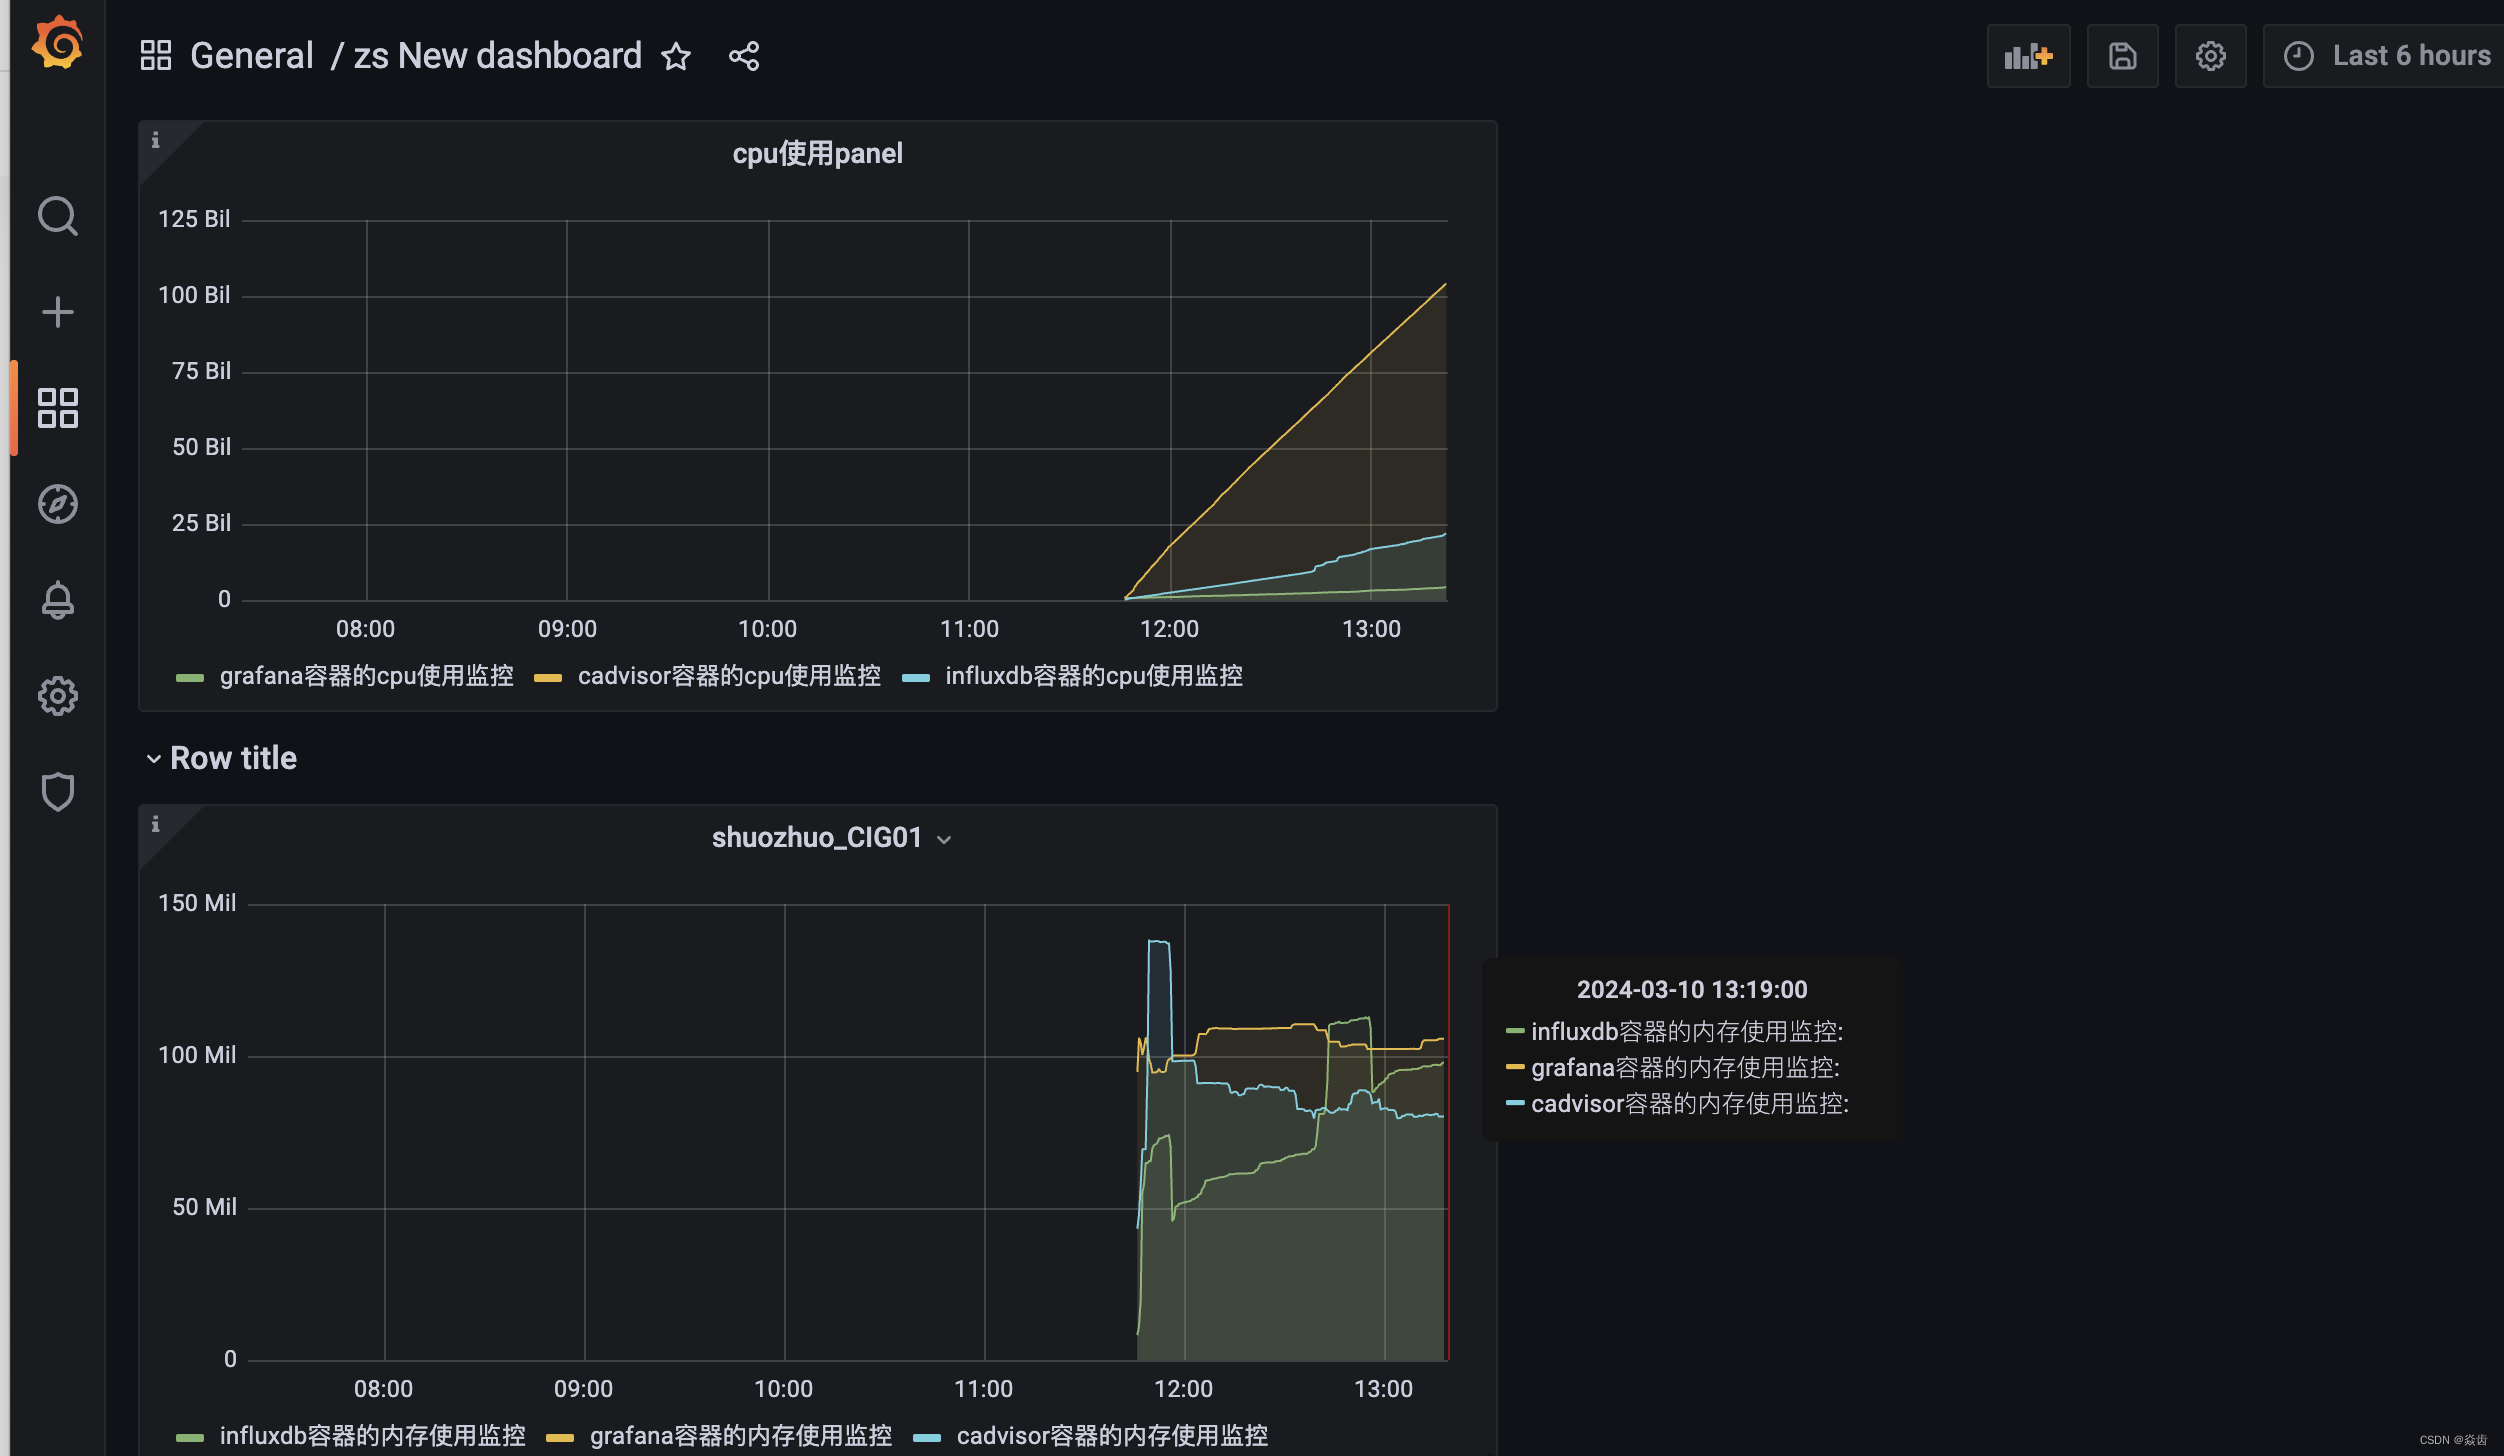Open color picker for cadvisor cpu yellow swatch

(548, 678)
